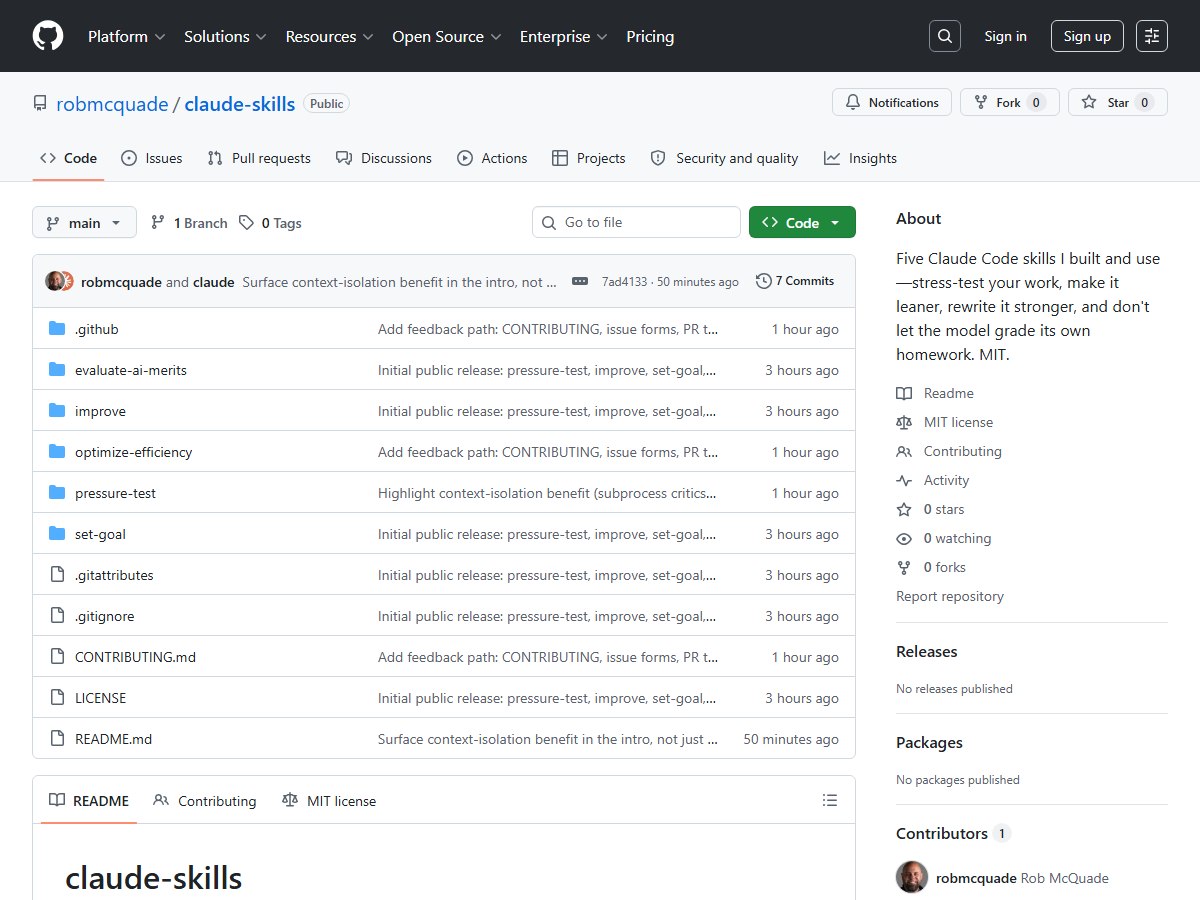The height and width of the screenshot is (900, 1200).
Task: Click Report repository link
Action: [950, 596]
